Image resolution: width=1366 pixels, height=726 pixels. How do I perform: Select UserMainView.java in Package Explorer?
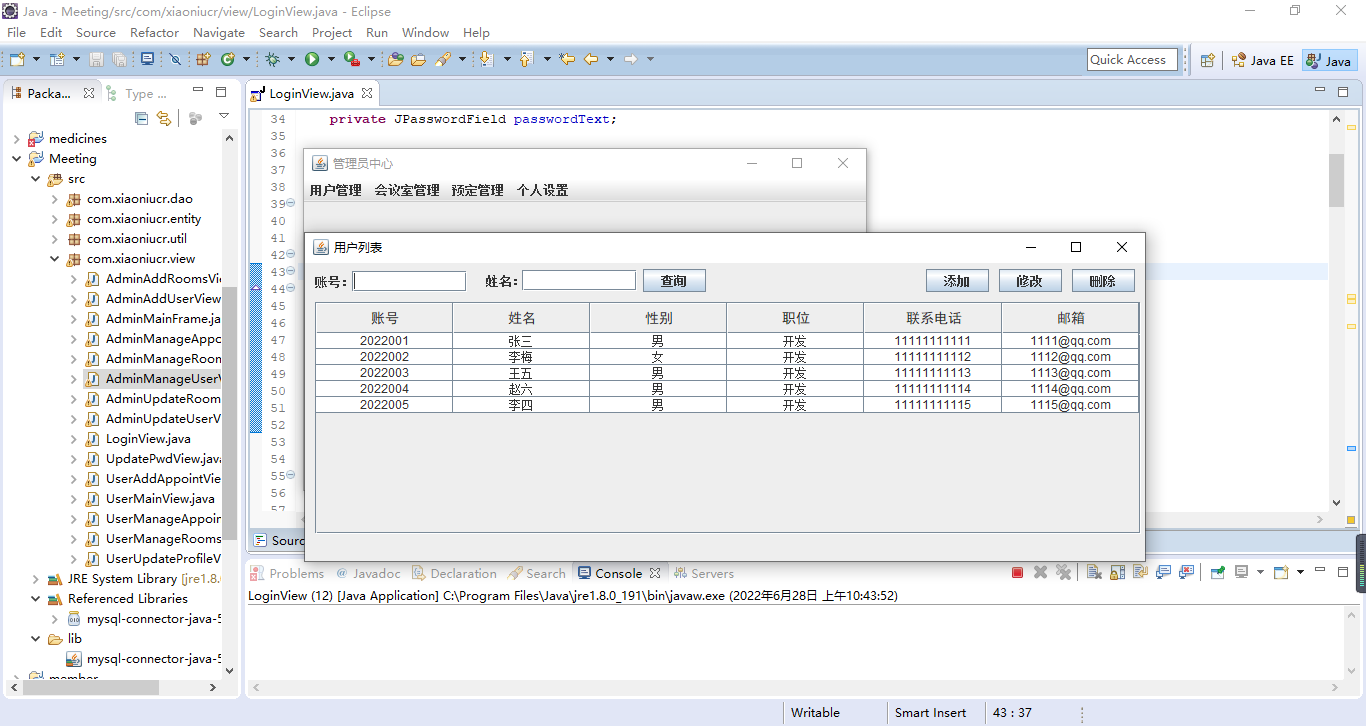pos(160,499)
